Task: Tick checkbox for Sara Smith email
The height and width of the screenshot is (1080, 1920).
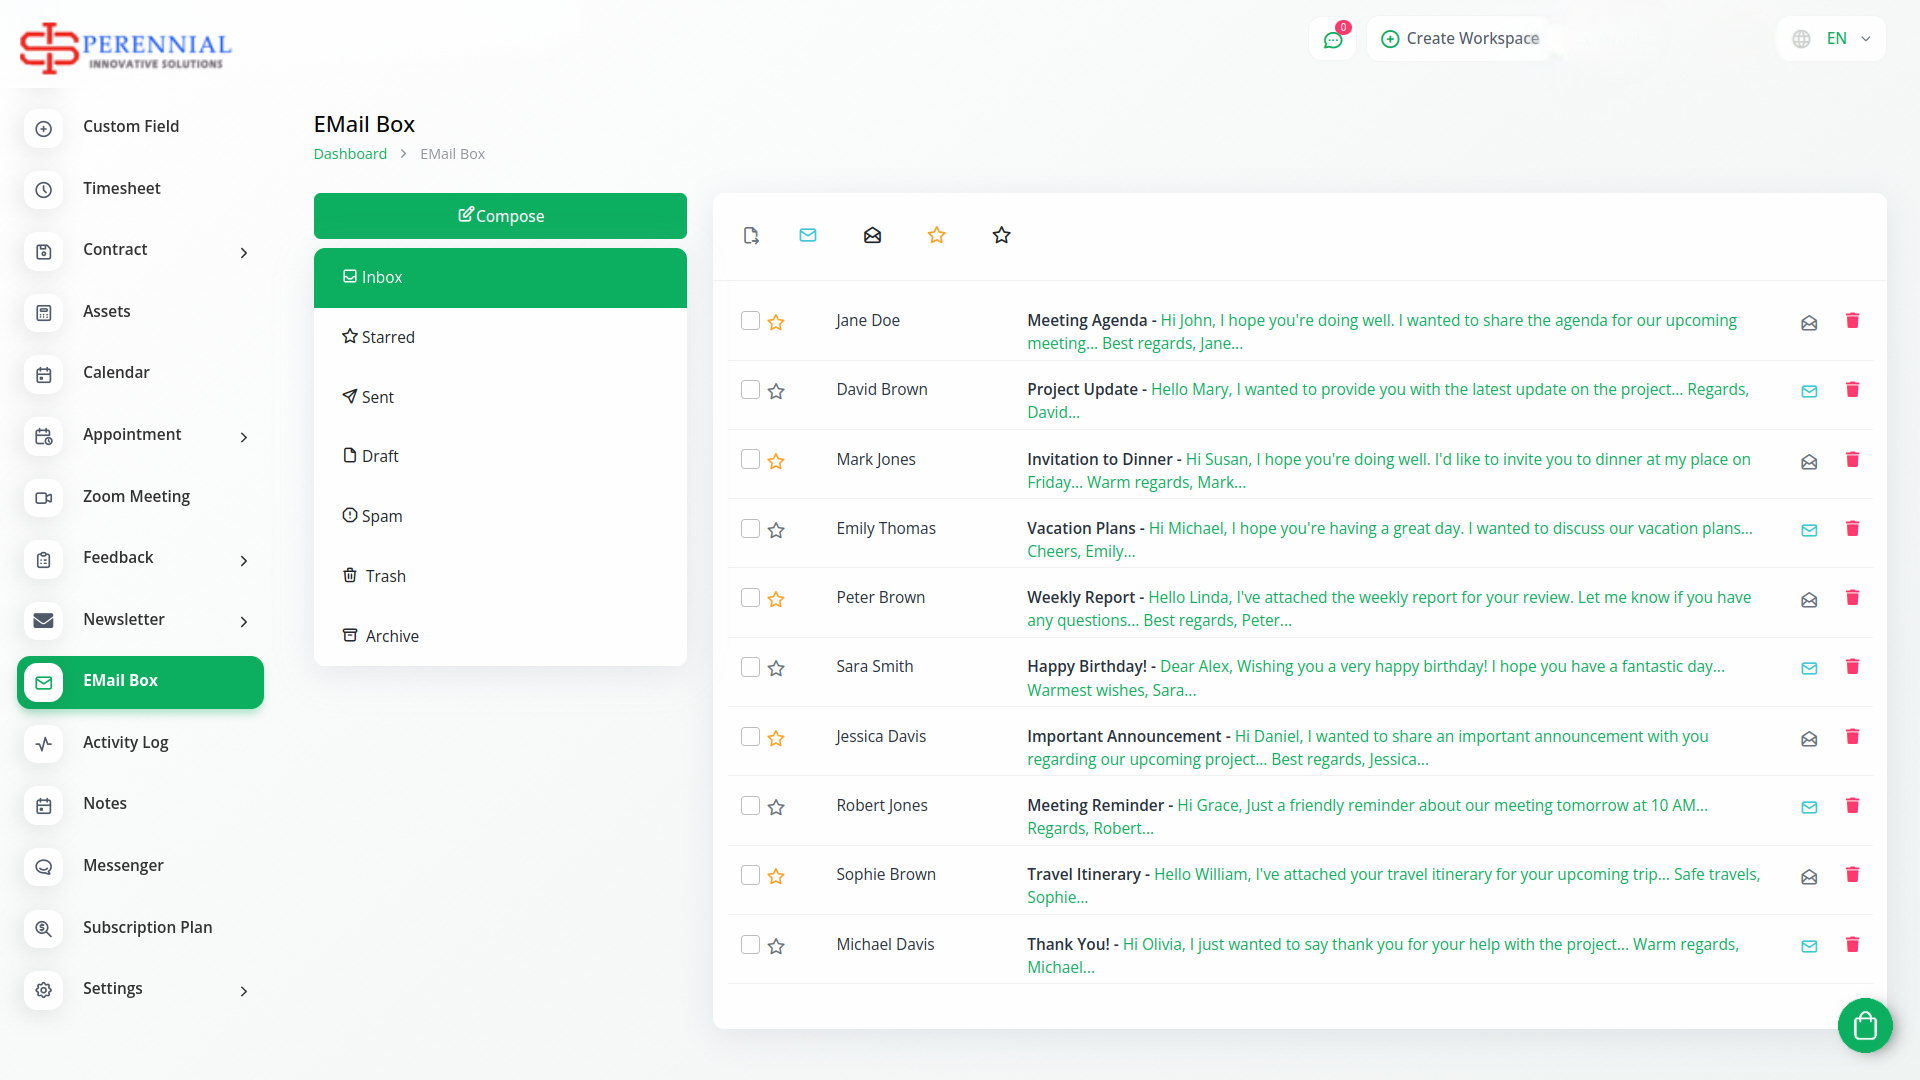Action: [x=750, y=667]
